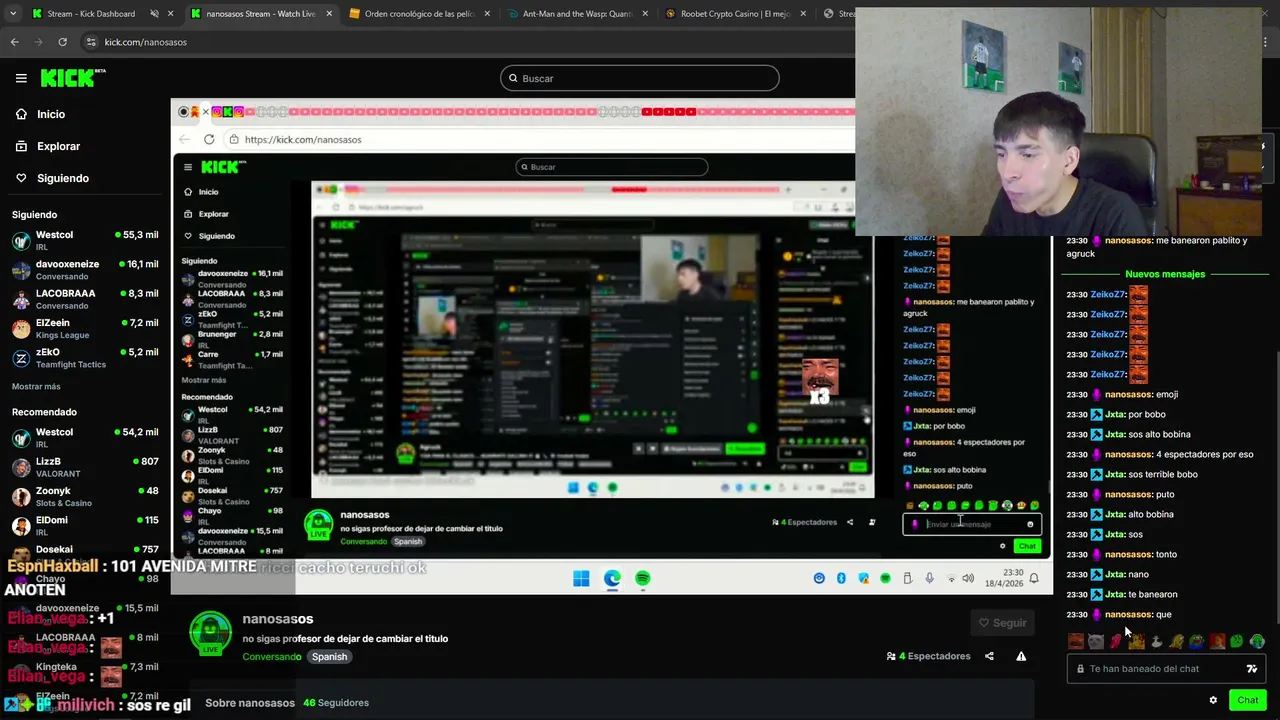The image size is (1280, 720).
Task: Share the nanosasos stream
Action: coord(989,656)
